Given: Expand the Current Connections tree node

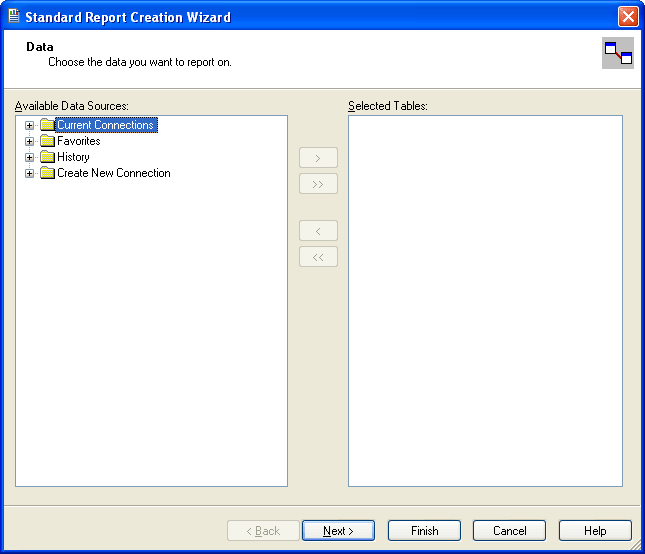Looking at the screenshot, I should (30, 126).
